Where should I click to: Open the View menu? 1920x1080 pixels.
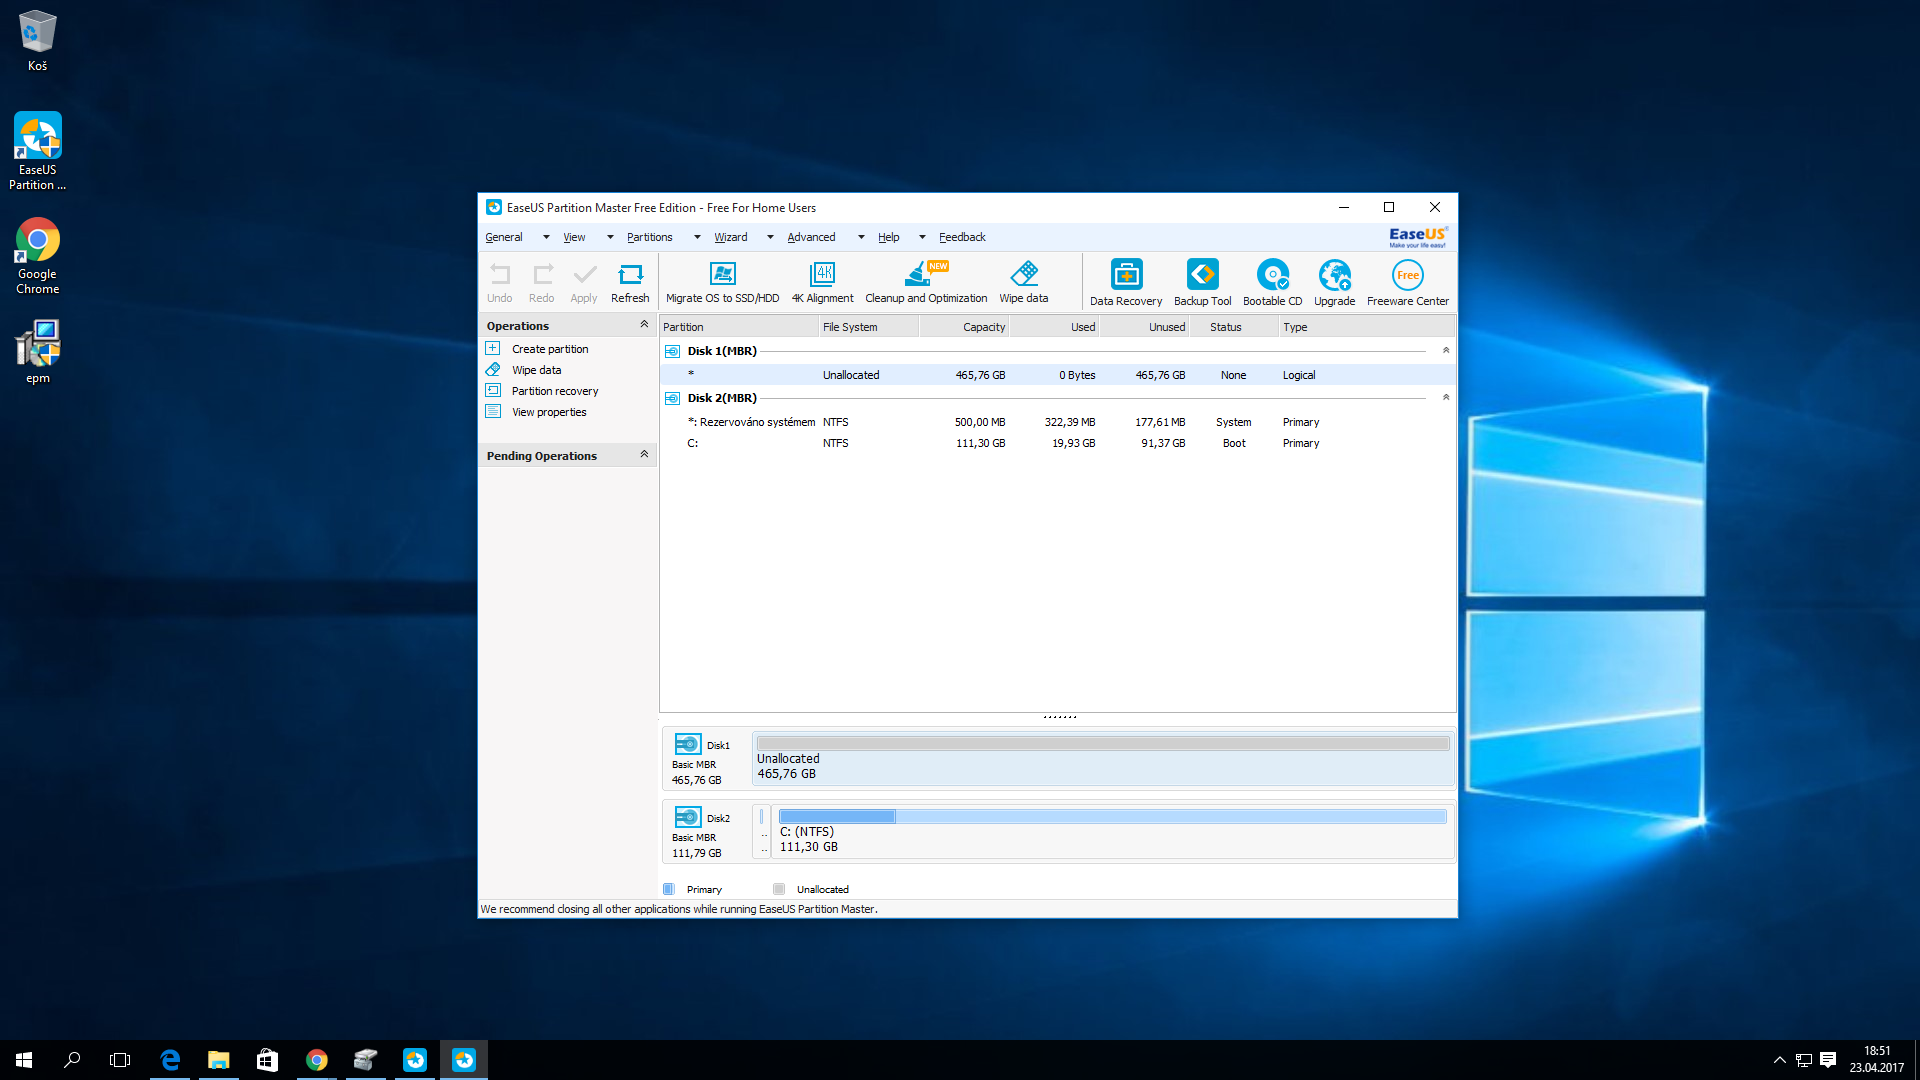tap(574, 237)
